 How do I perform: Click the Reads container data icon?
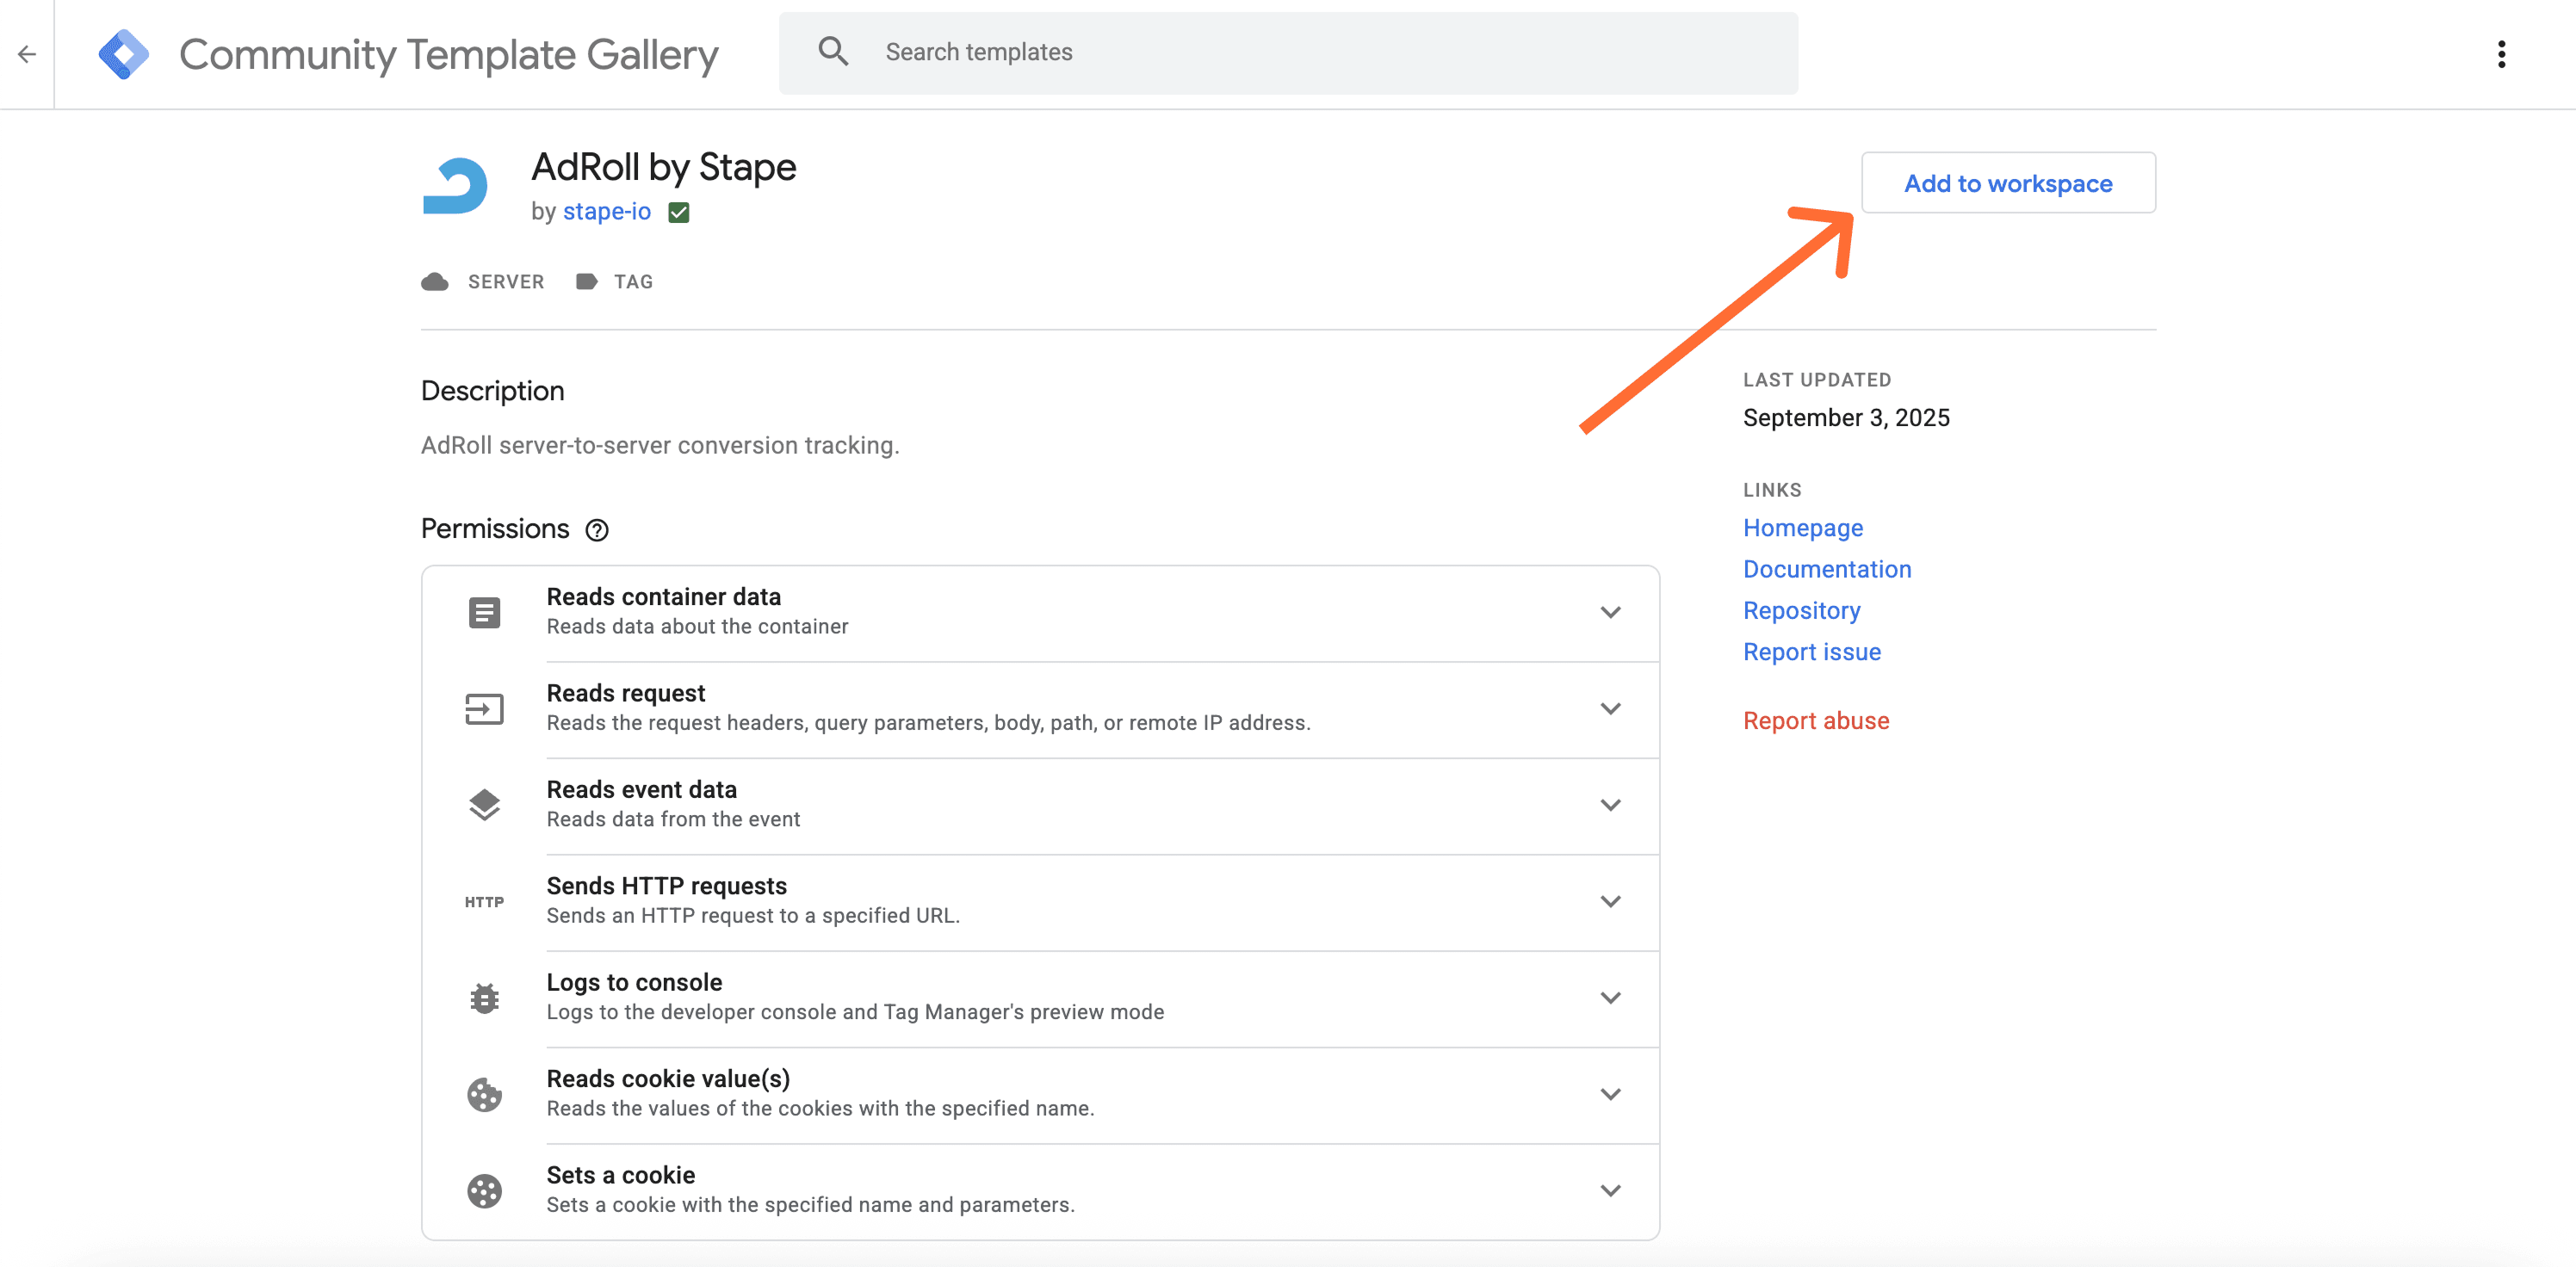[485, 612]
